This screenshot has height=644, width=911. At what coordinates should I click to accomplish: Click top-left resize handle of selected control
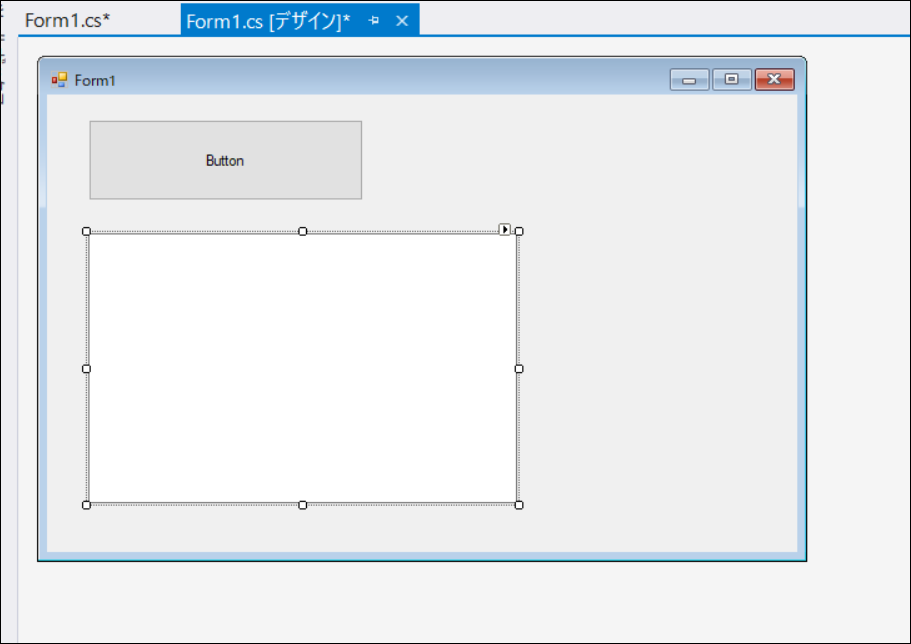[87, 231]
